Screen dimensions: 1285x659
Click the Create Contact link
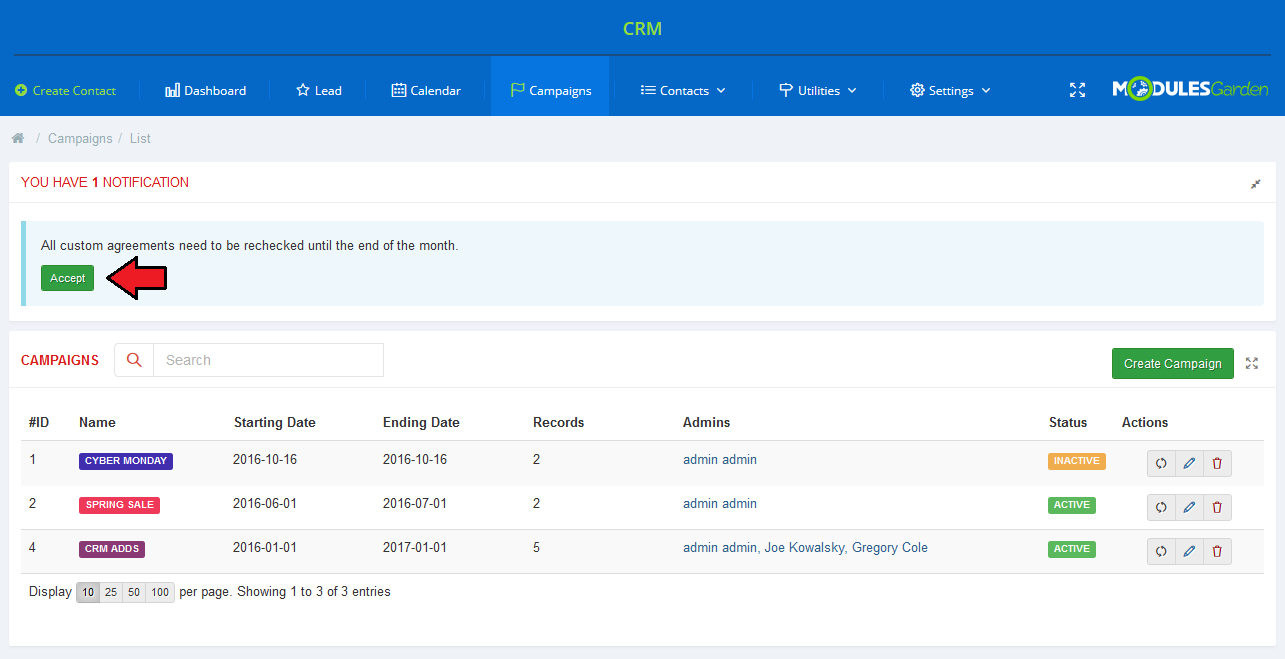coord(66,90)
